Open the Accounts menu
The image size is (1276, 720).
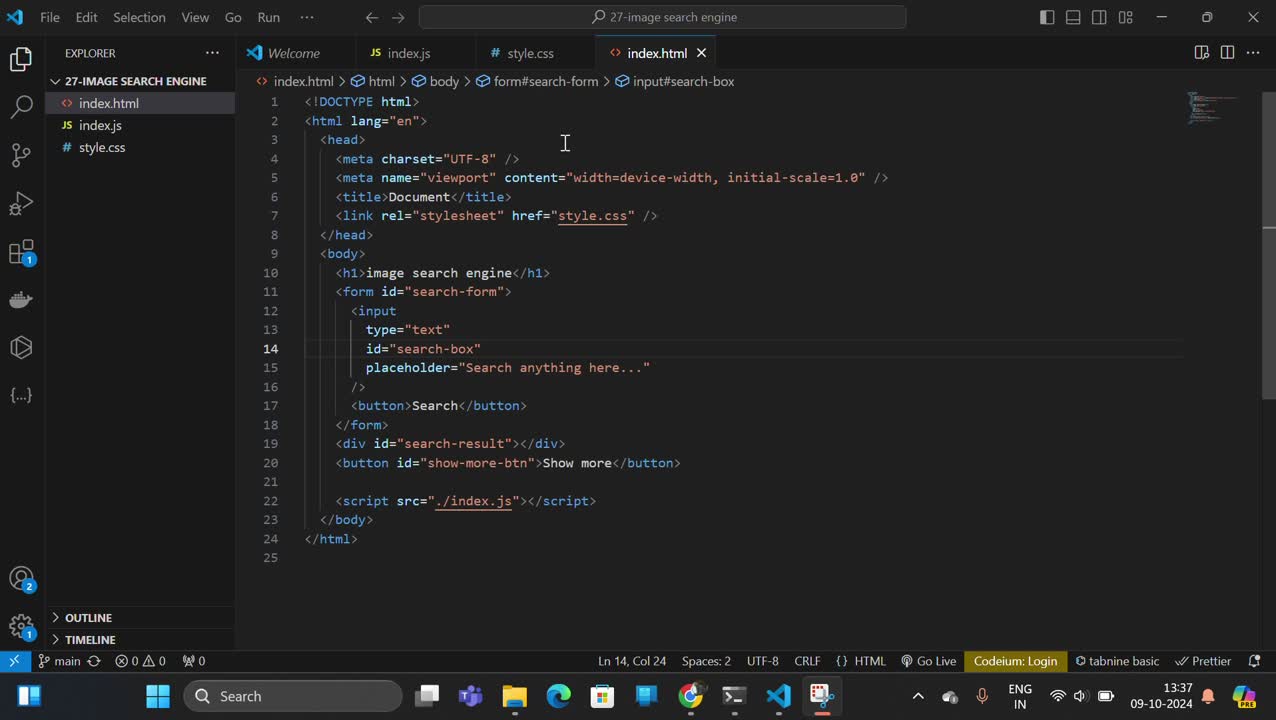(21, 579)
